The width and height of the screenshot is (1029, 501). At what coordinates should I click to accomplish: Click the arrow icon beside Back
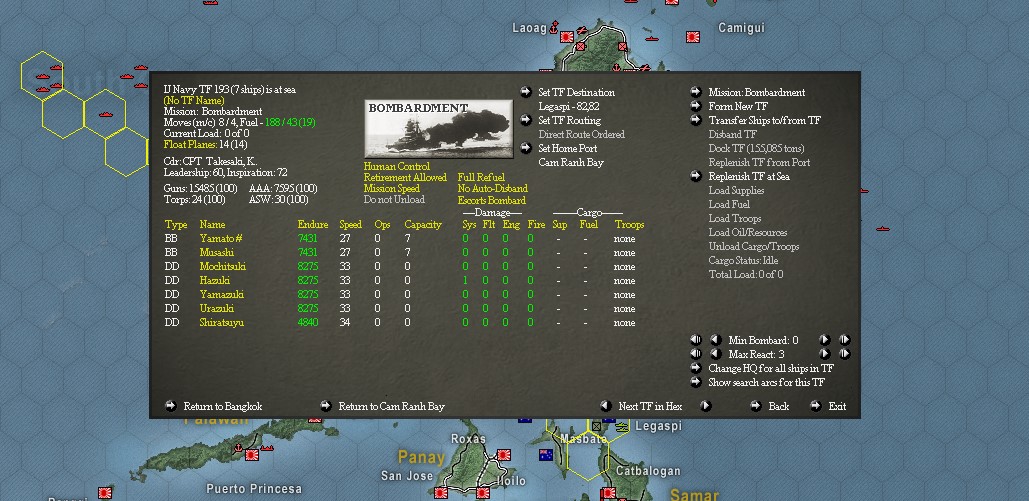click(755, 406)
